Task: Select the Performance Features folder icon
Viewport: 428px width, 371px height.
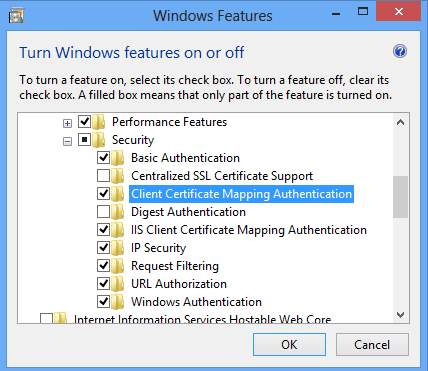Action: pyautogui.click(x=99, y=122)
